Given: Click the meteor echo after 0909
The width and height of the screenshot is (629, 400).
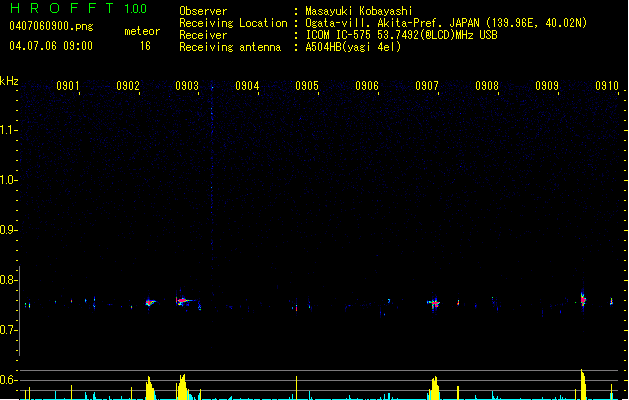Looking at the screenshot, I should coord(583,299).
